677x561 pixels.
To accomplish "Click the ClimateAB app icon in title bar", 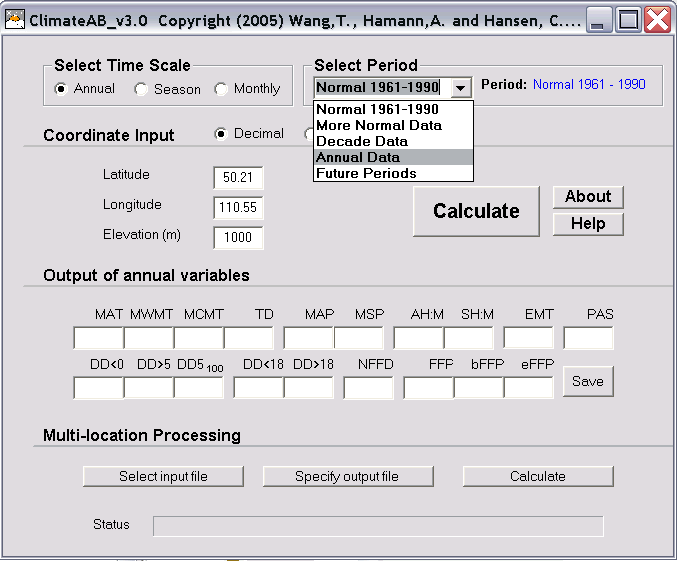I will coord(15,20).
